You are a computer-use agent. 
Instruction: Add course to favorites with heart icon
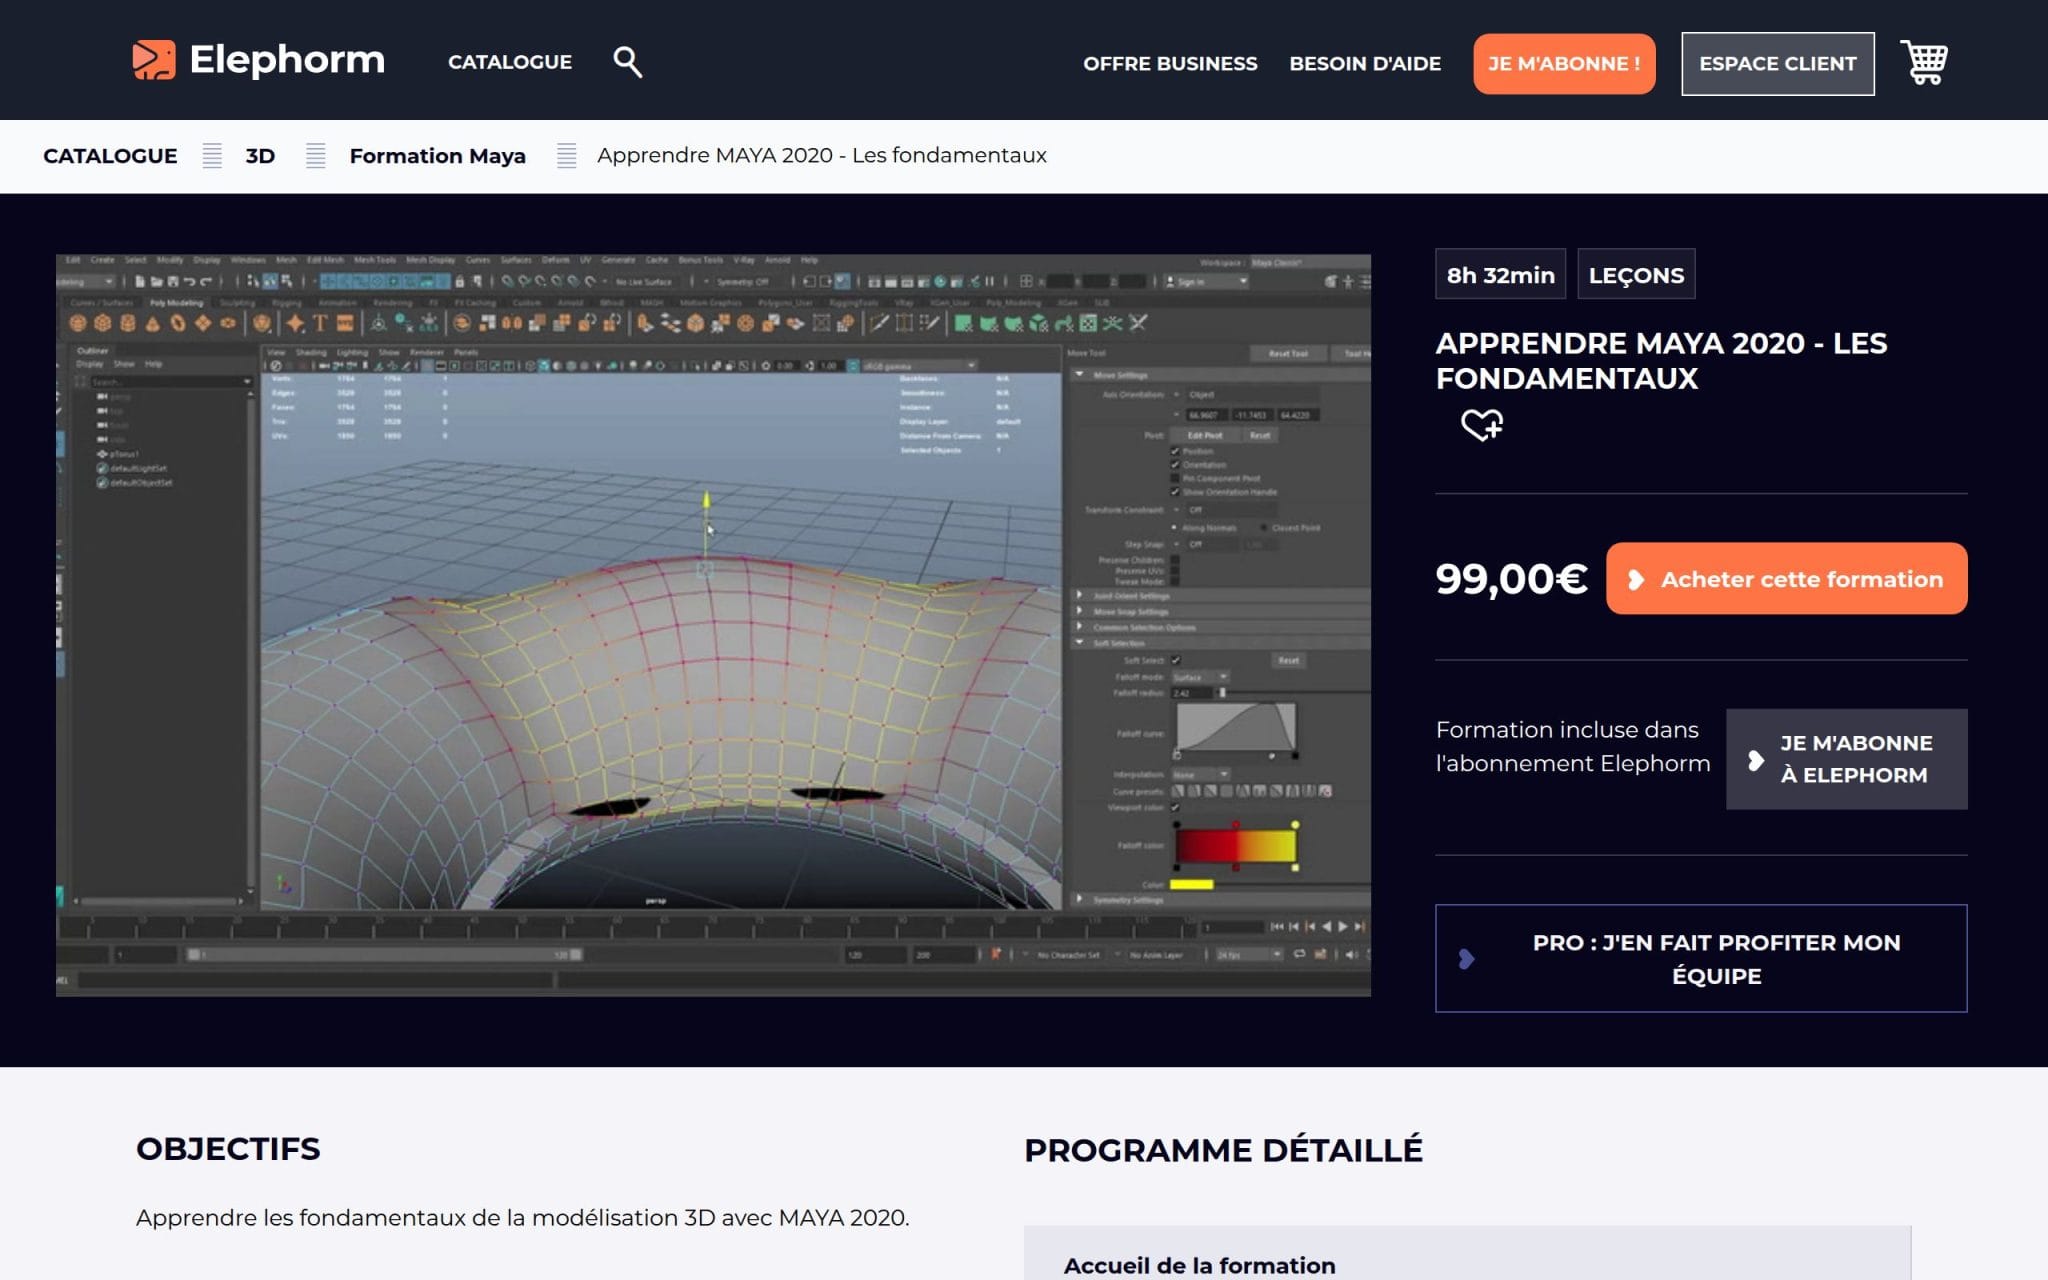coord(1481,425)
